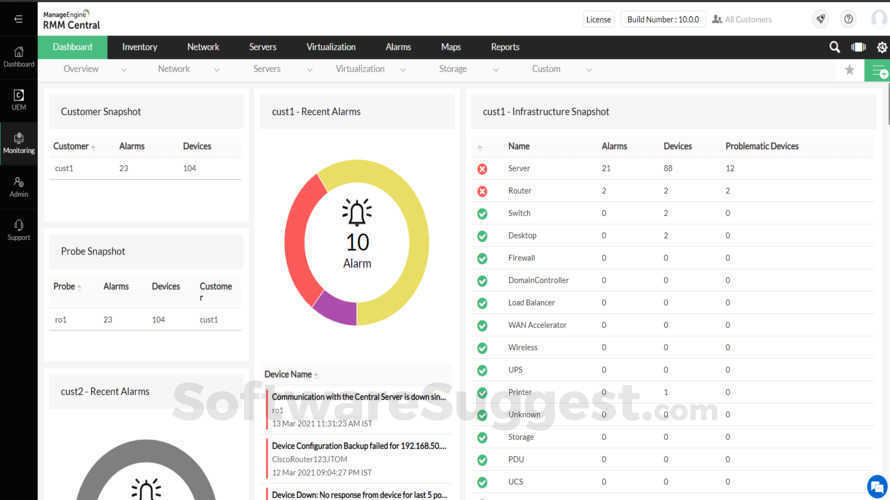Viewport: 890px width, 500px height.
Task: Open probe ro1 in Probe Snapshot
Action: [x=61, y=320]
